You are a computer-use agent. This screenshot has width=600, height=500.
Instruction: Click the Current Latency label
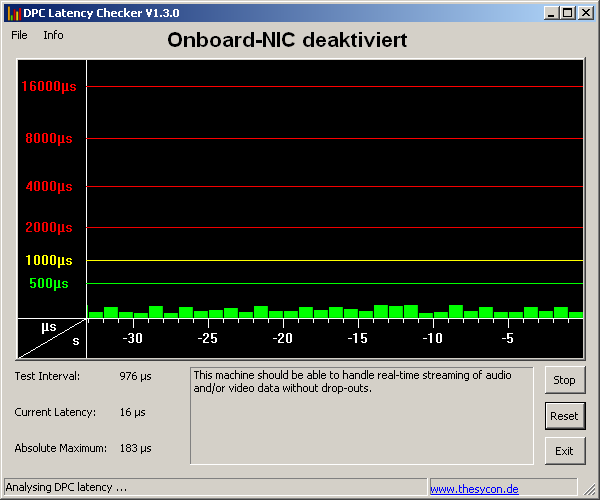coord(55,412)
